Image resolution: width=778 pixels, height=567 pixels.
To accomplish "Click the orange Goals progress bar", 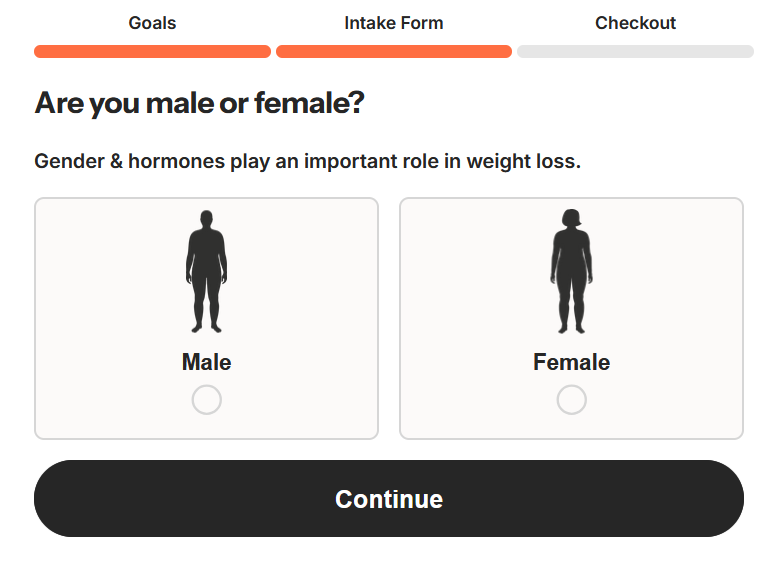I will pos(152,51).
